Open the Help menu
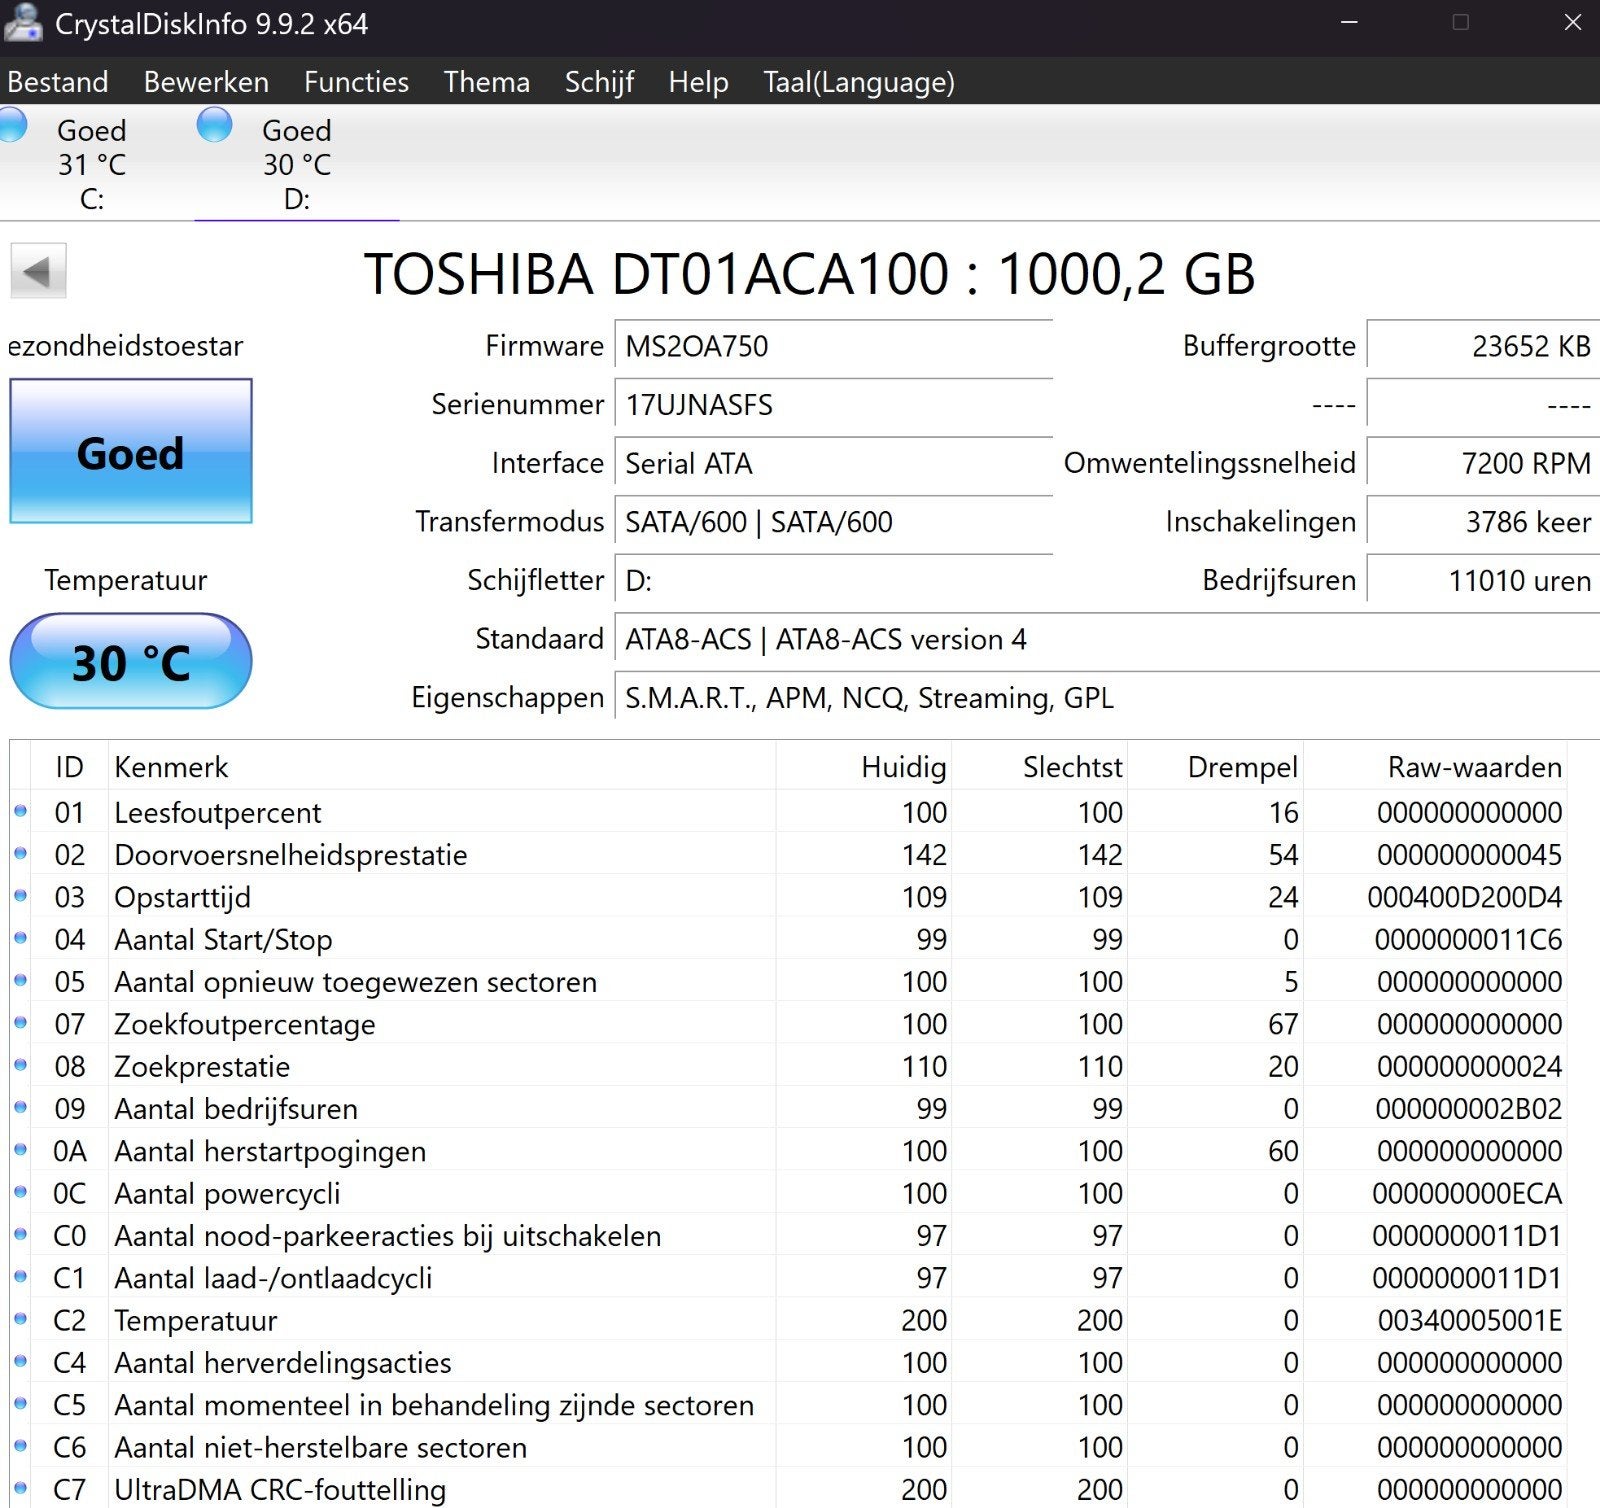This screenshot has height=1508, width=1600. point(698,82)
